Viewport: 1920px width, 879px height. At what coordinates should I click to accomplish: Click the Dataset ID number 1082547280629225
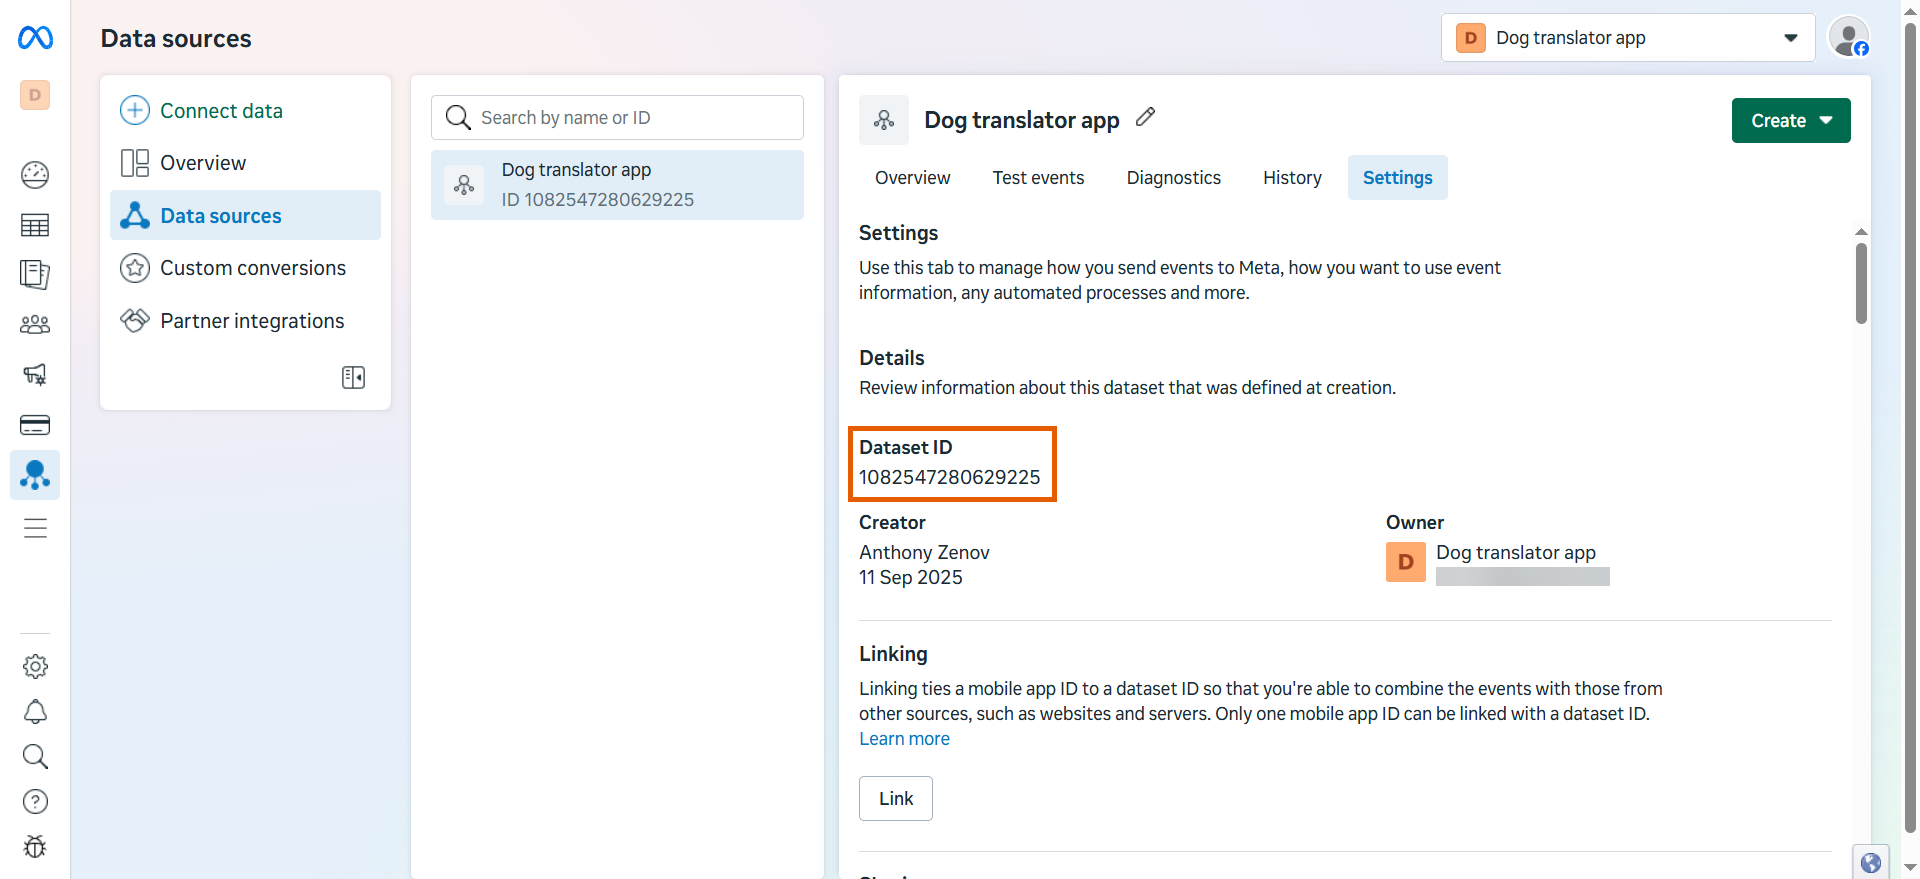point(950,478)
